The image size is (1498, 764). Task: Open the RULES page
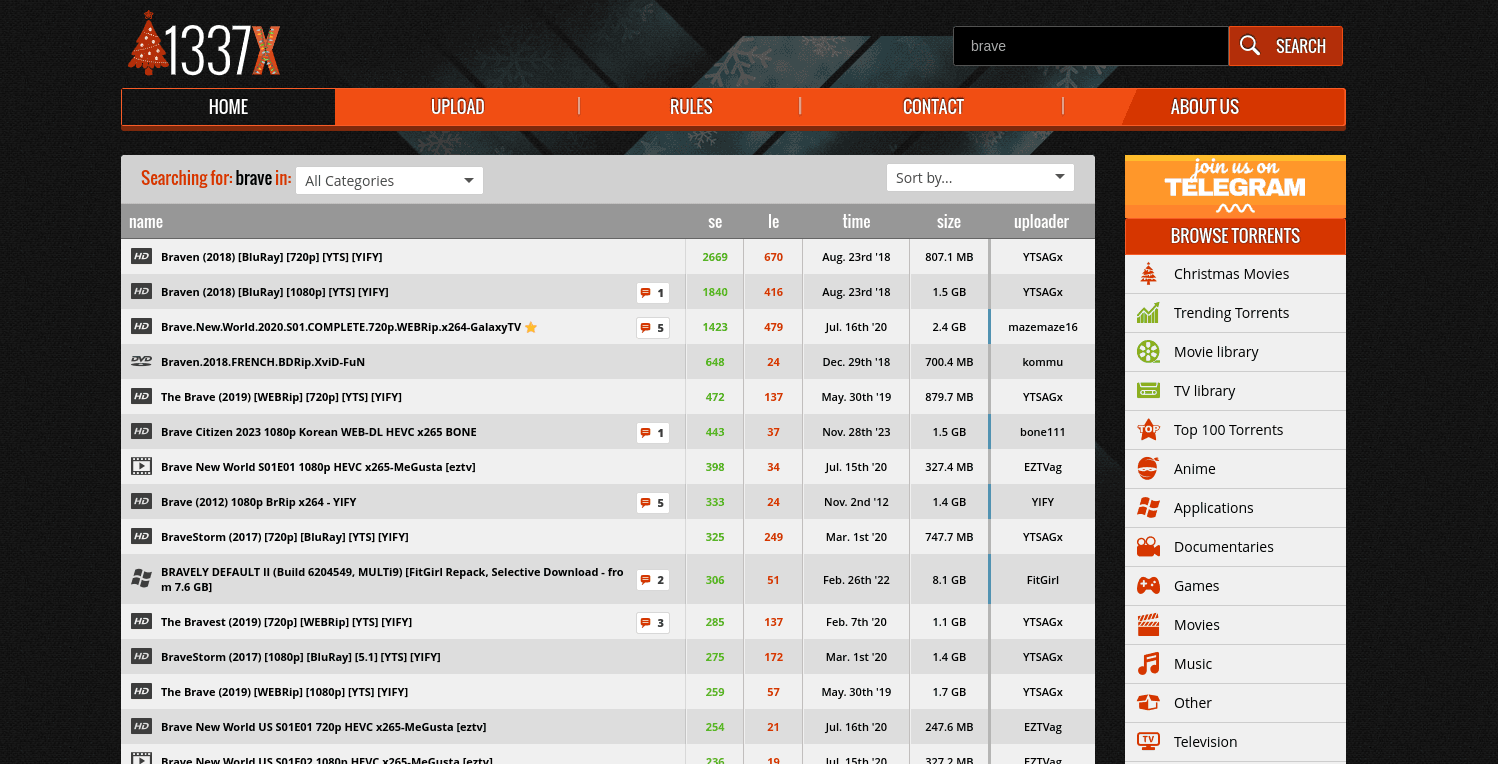pos(691,107)
